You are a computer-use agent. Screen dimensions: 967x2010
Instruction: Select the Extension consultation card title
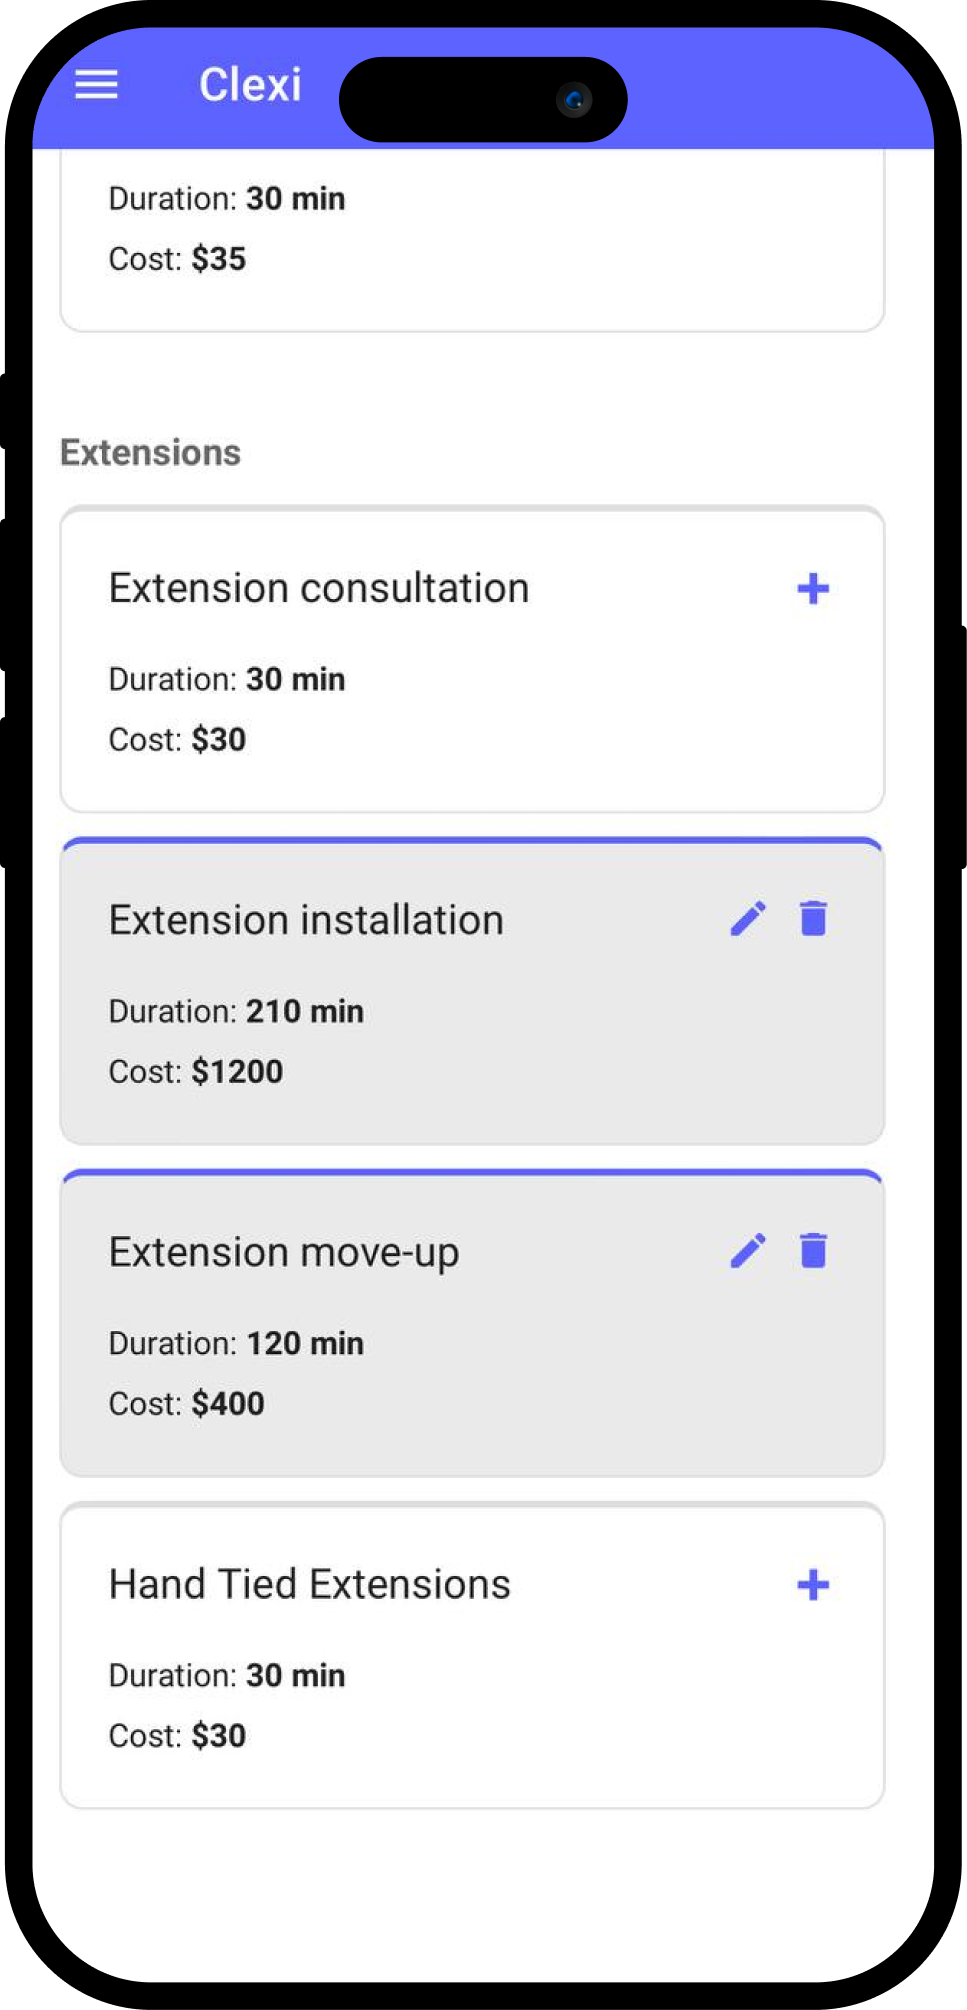319,589
